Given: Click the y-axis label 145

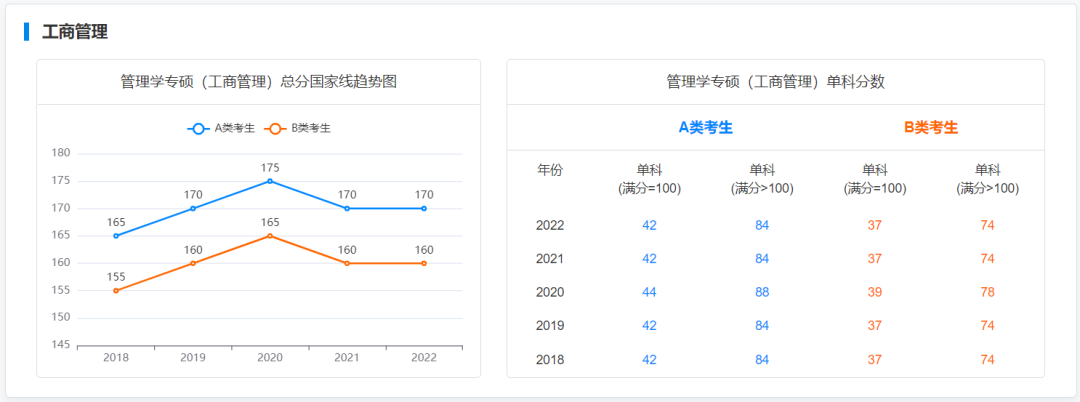Looking at the screenshot, I should pyautogui.click(x=61, y=345).
